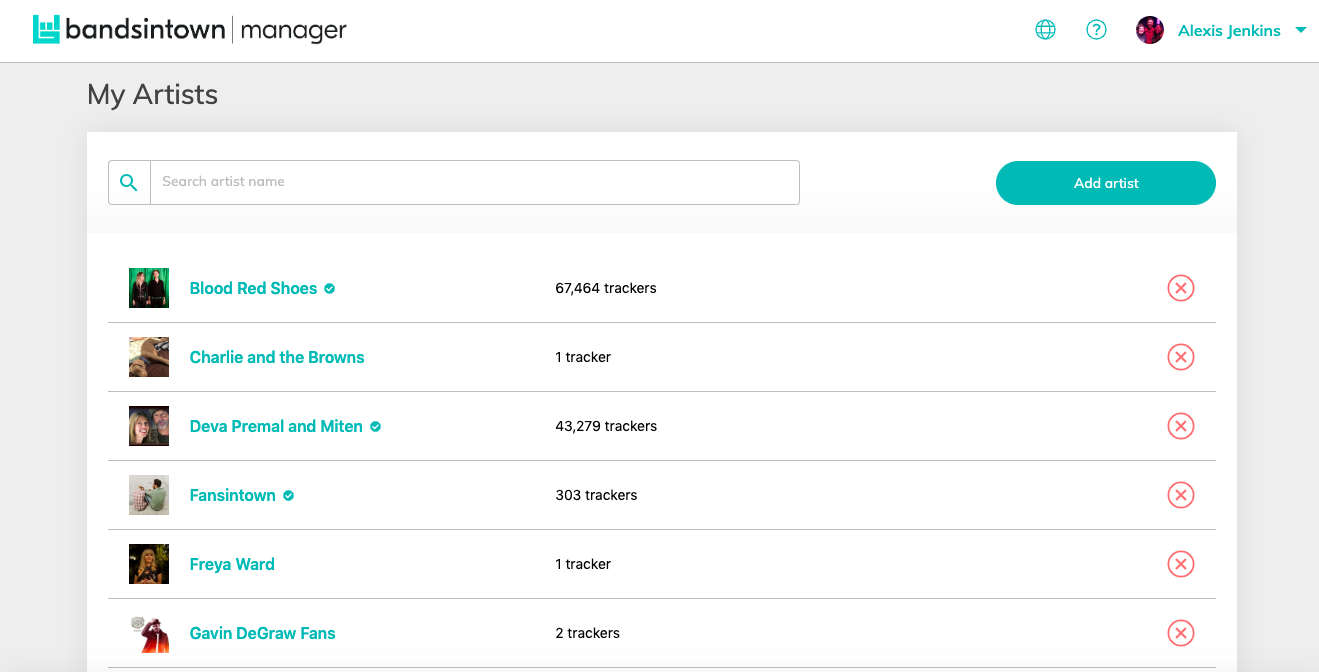Expand the Alexis Jenkins account dropdown arrow
Viewport: 1319px width, 672px height.
point(1301,30)
